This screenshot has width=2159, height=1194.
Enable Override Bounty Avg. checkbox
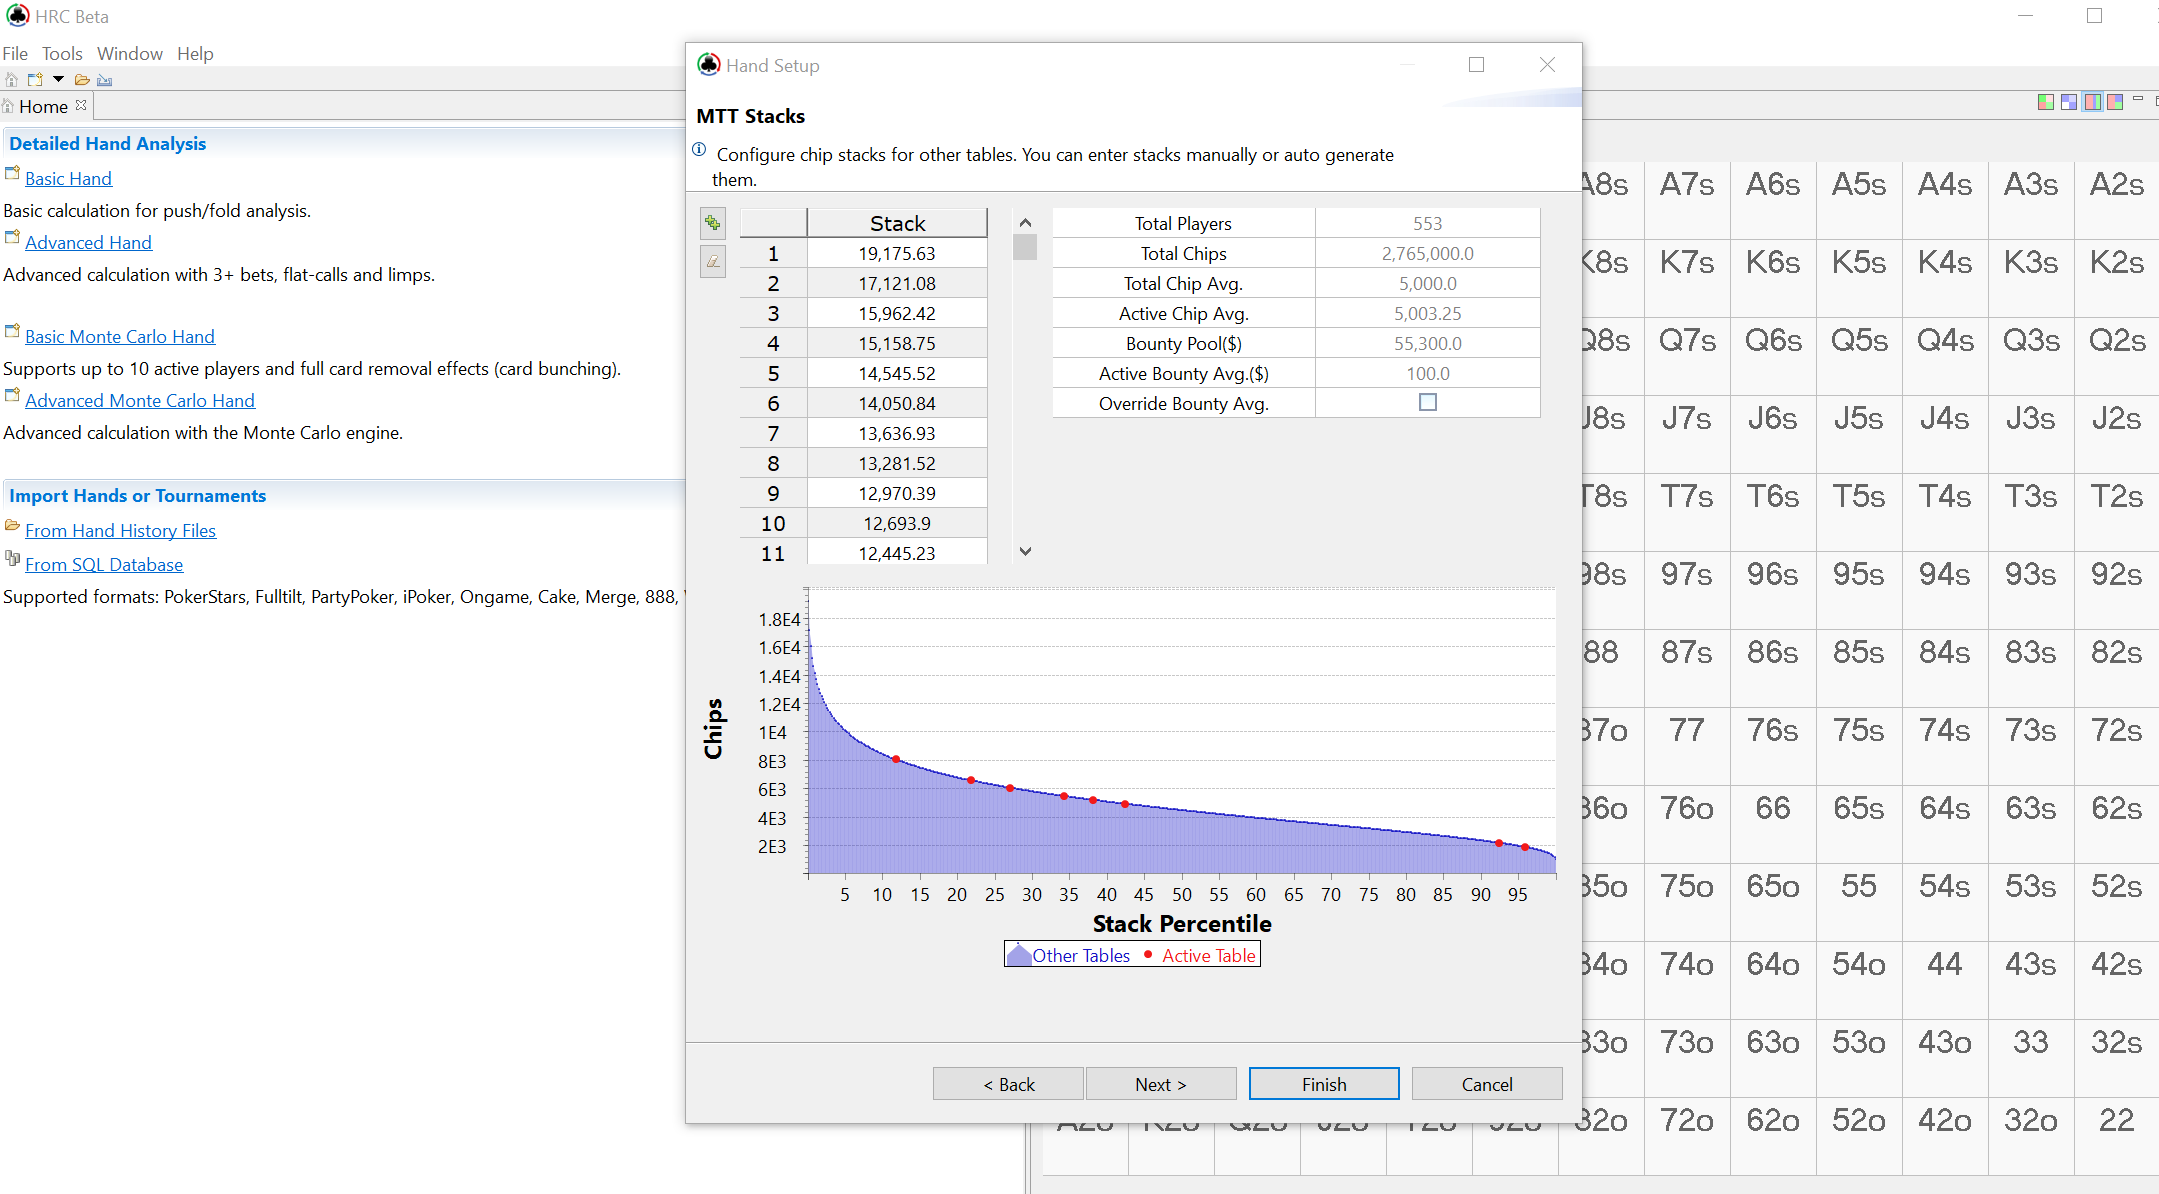point(1427,402)
